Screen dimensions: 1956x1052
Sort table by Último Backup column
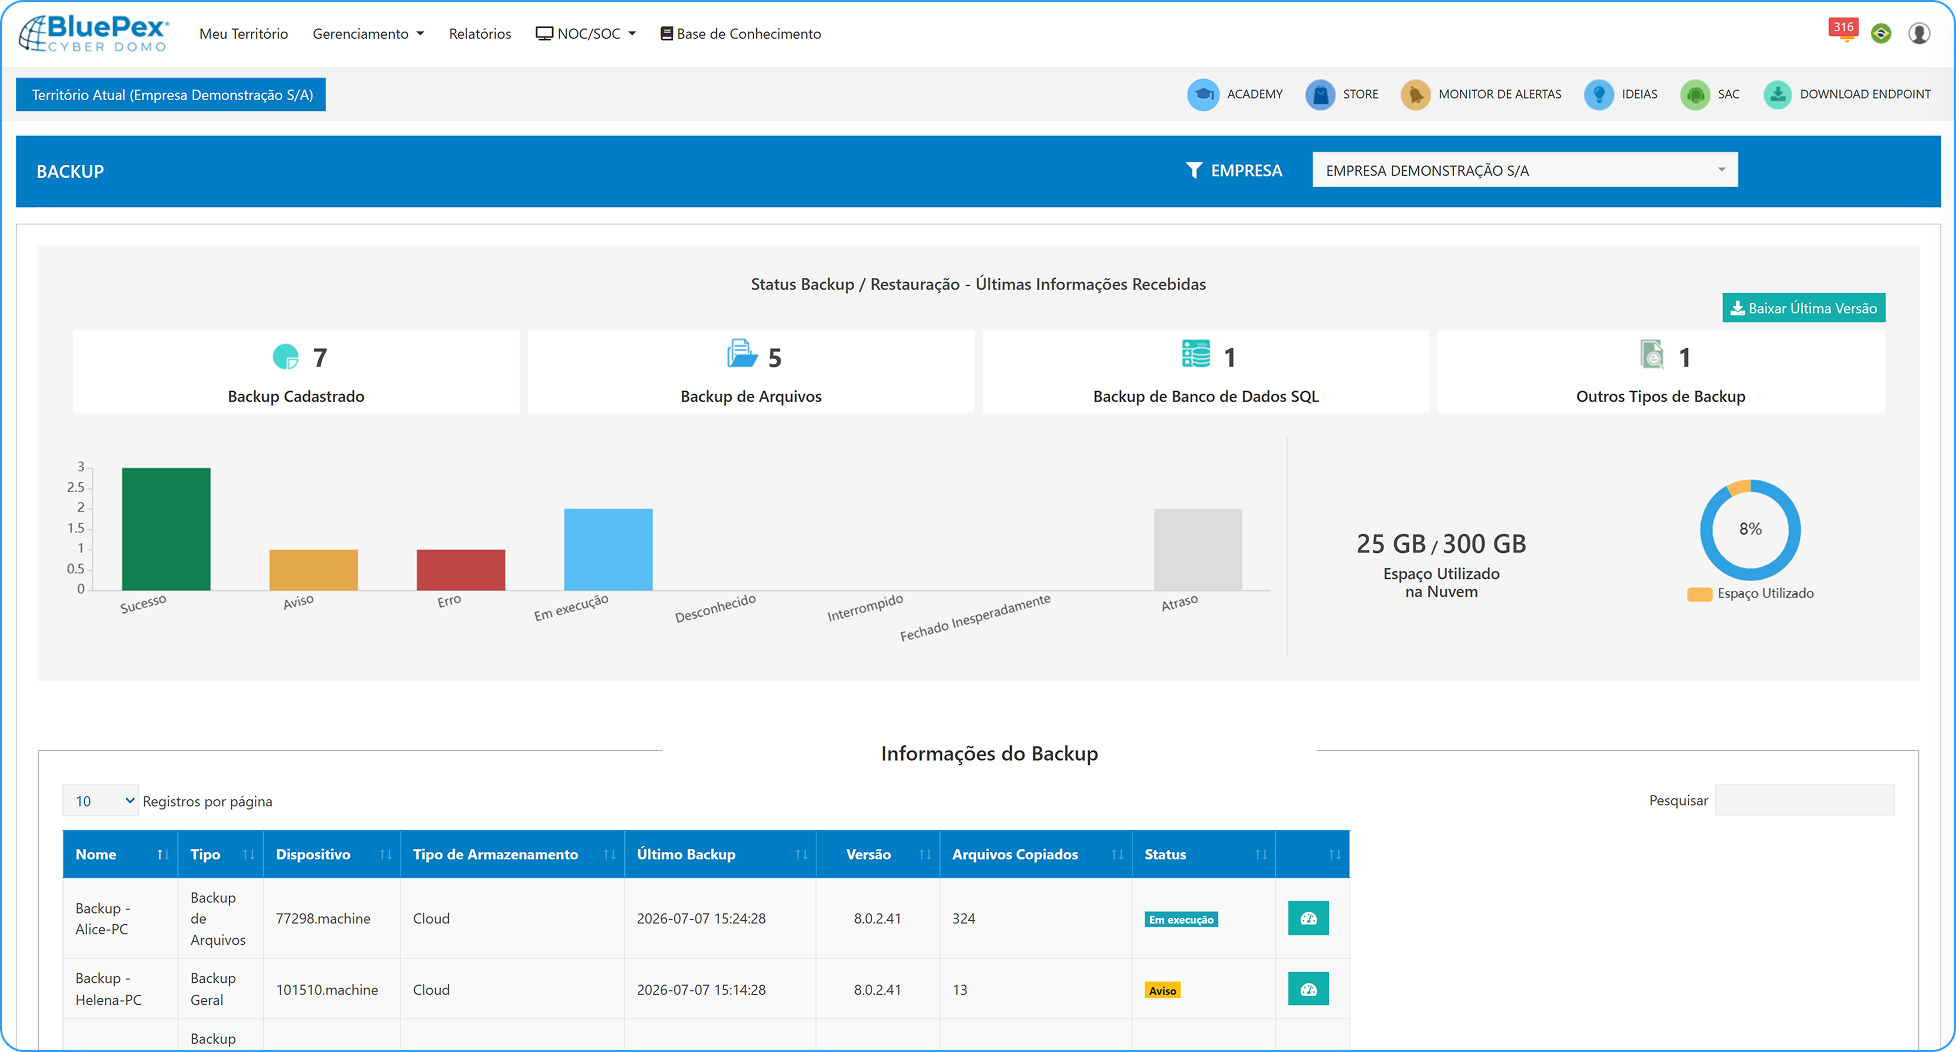tap(721, 854)
